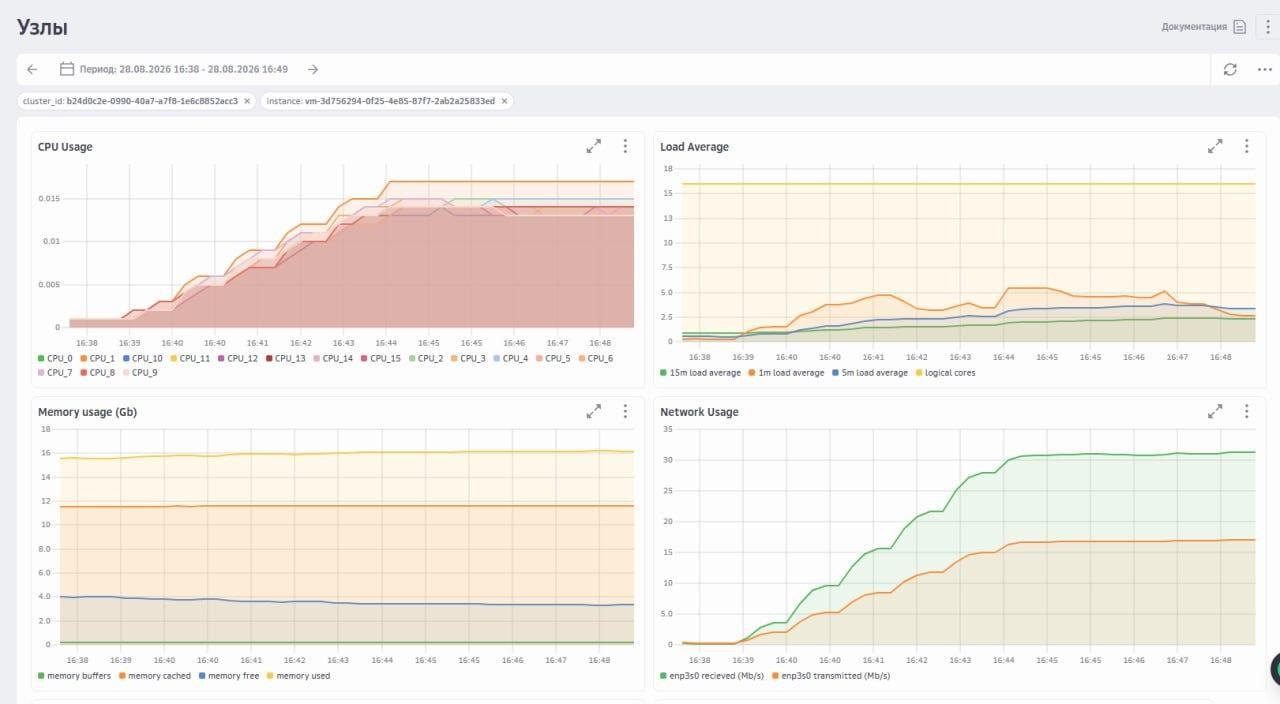Click the Network Usage chart title

click(x=699, y=411)
